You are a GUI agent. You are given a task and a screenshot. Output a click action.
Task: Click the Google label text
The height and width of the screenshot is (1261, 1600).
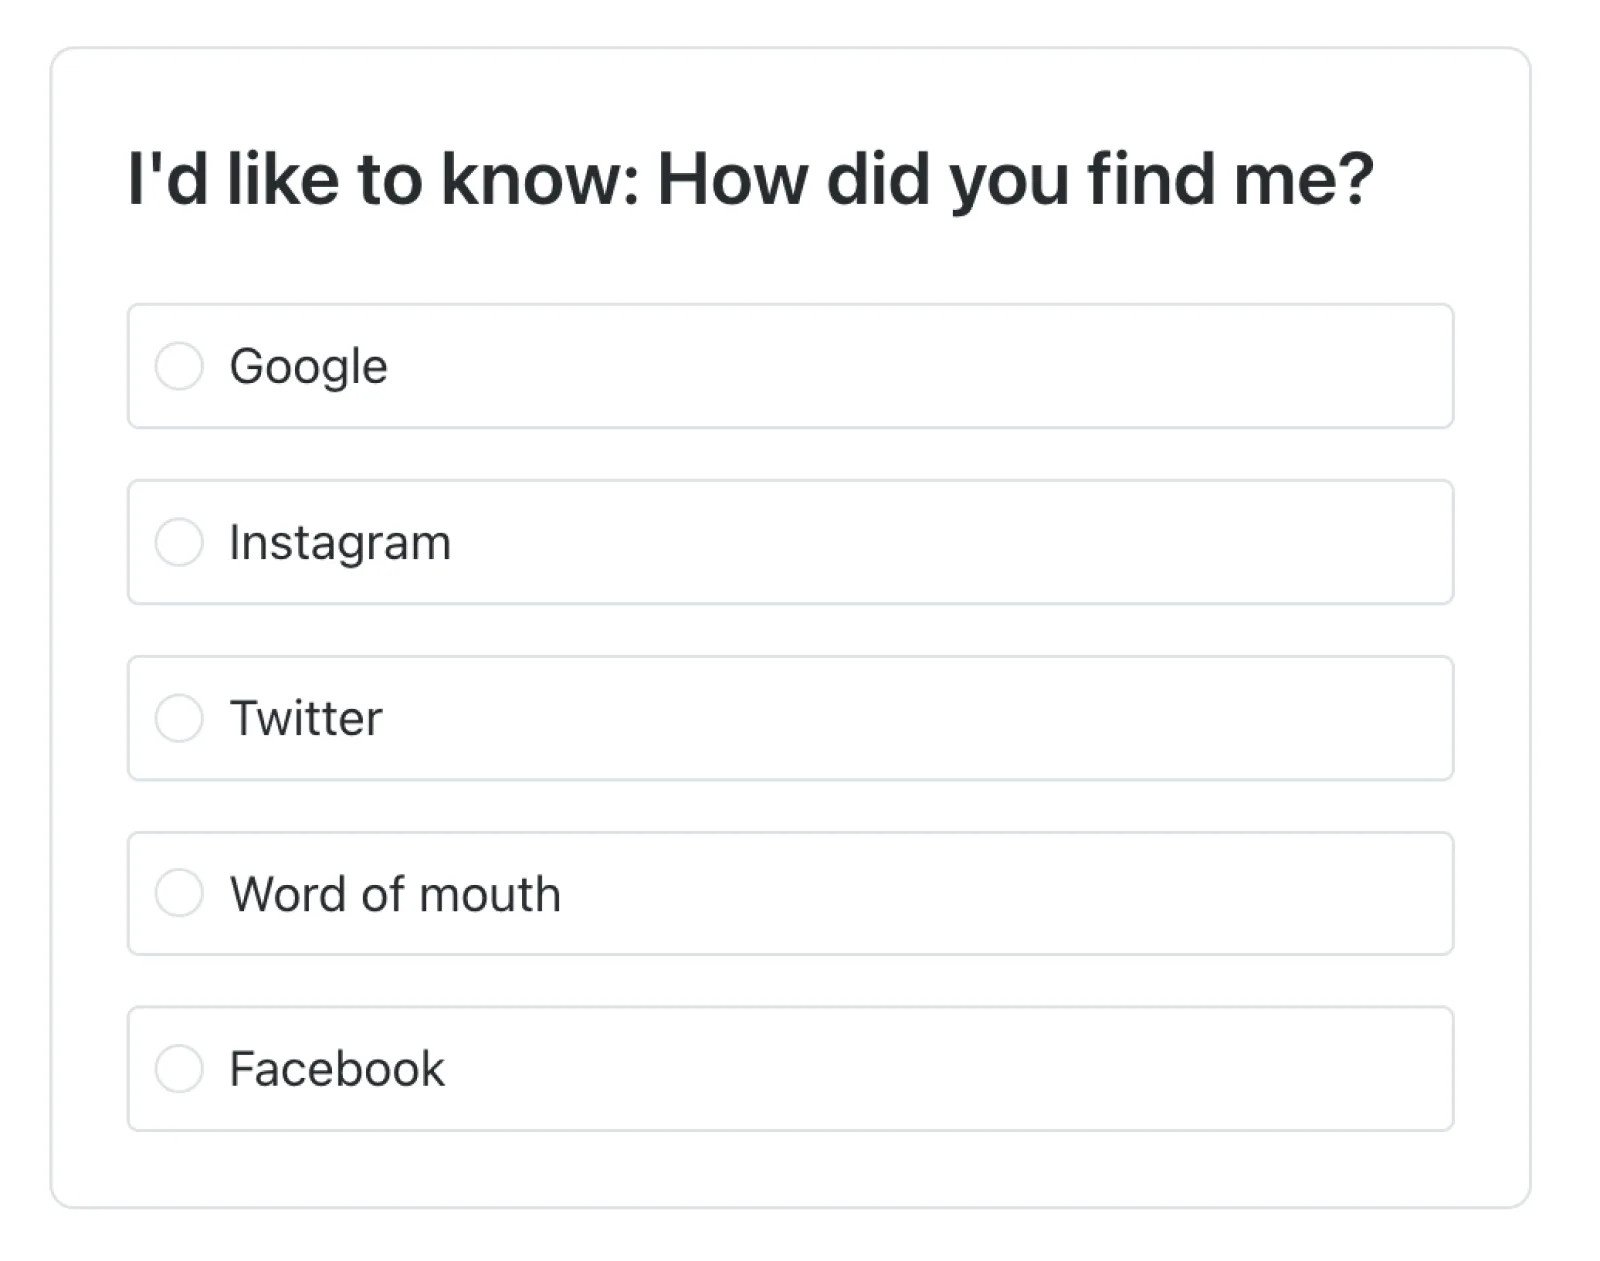click(308, 366)
